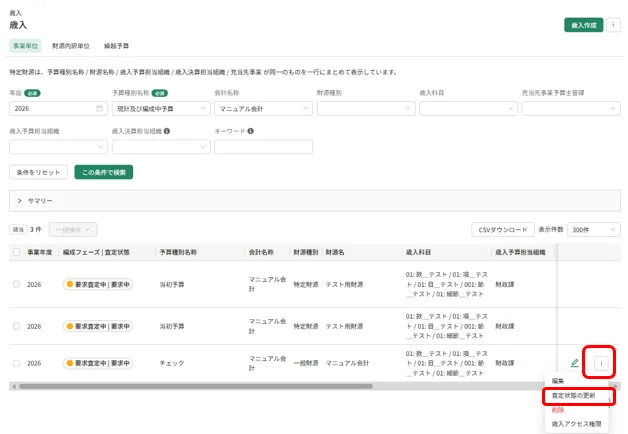The height and width of the screenshot is (434, 628).
Task: Click the info icon next to キーワード
Action: (250, 131)
